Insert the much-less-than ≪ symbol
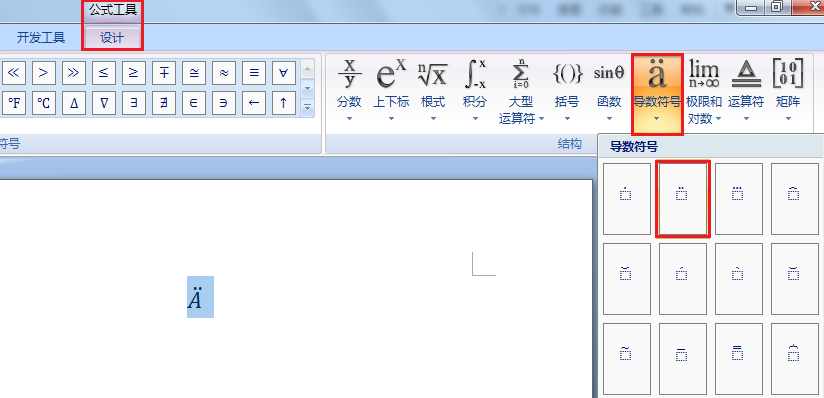The width and height of the screenshot is (824, 398). pos(14,73)
